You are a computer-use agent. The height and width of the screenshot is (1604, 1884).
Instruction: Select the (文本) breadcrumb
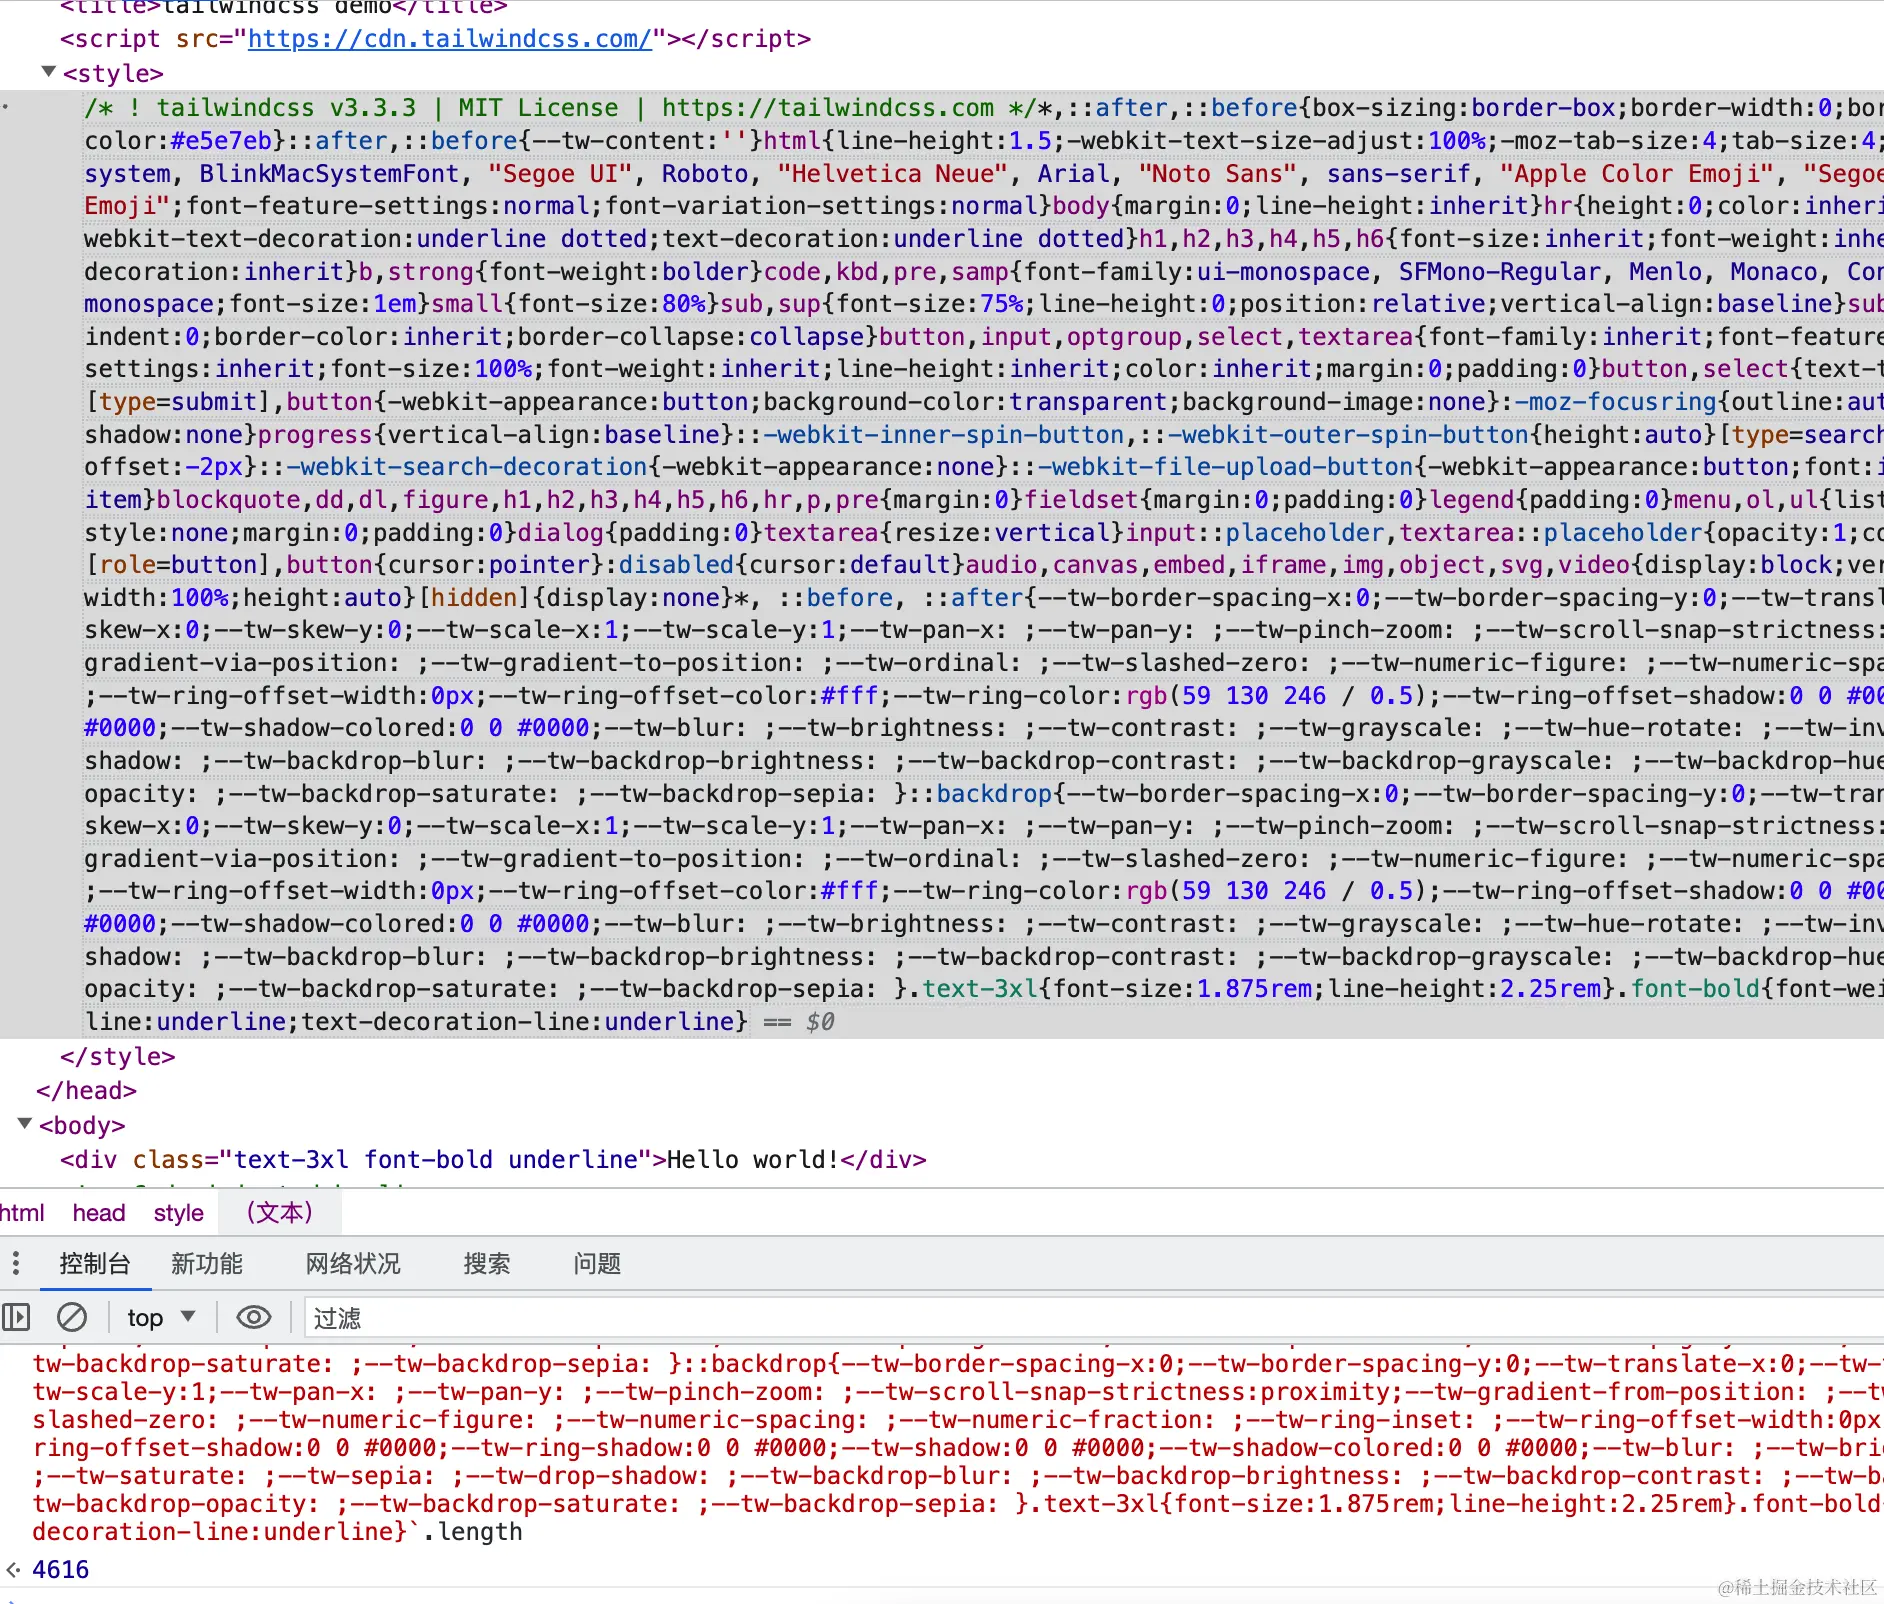click(x=280, y=1213)
